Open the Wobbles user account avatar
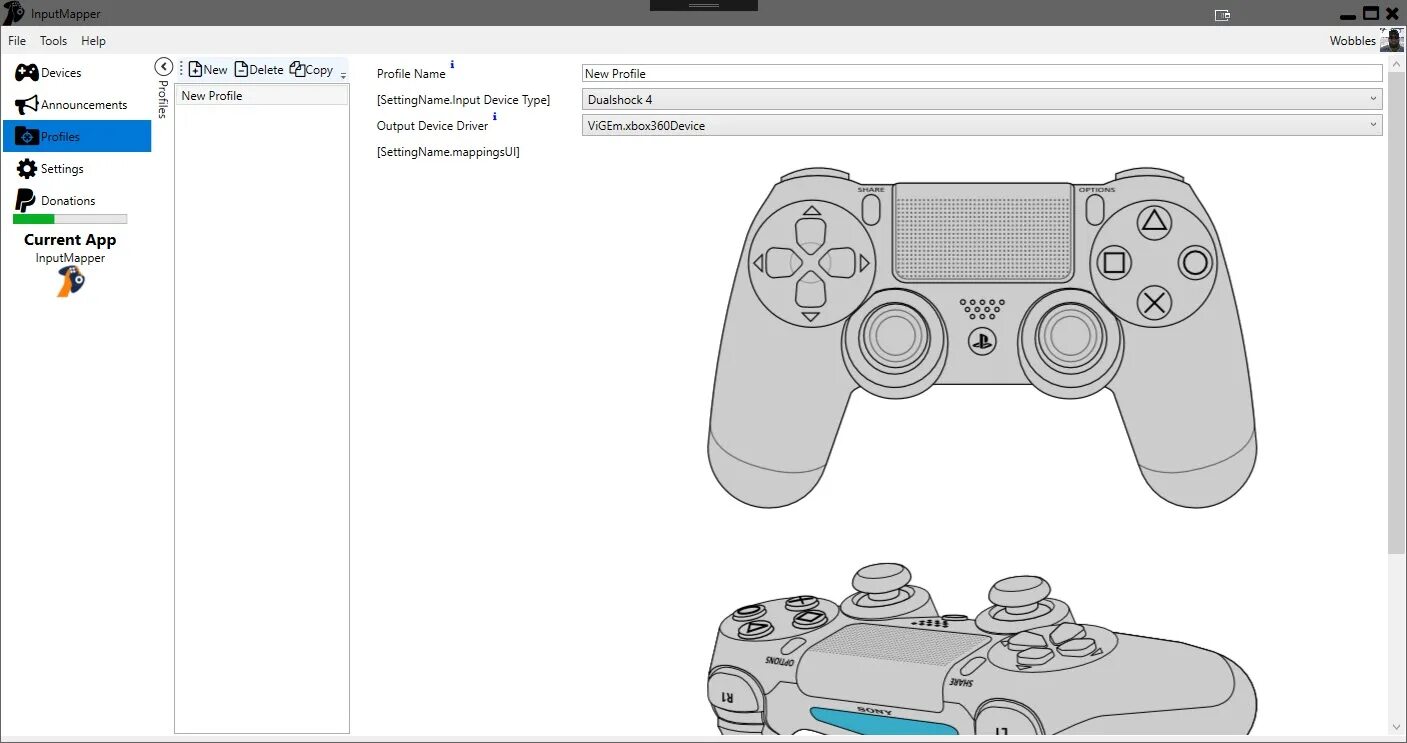The width and height of the screenshot is (1407, 743). click(x=1391, y=41)
